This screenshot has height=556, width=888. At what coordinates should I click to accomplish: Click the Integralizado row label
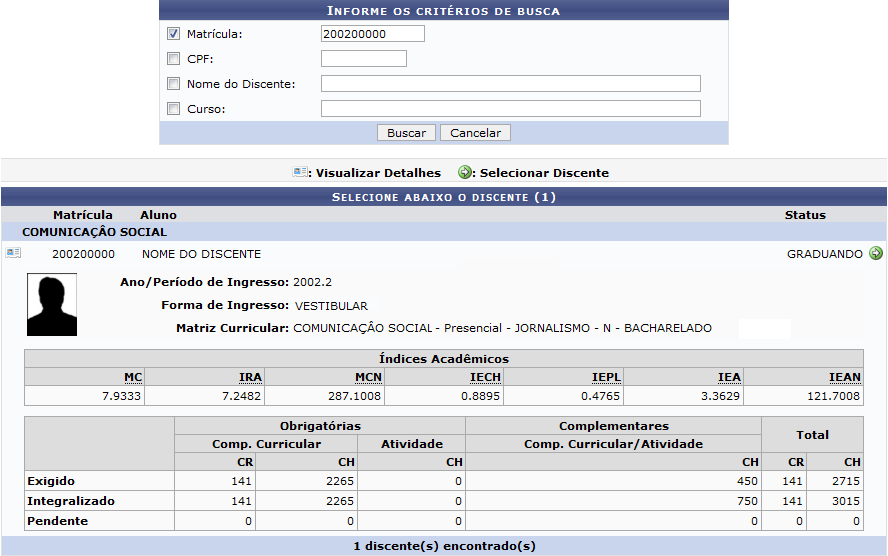(x=71, y=501)
